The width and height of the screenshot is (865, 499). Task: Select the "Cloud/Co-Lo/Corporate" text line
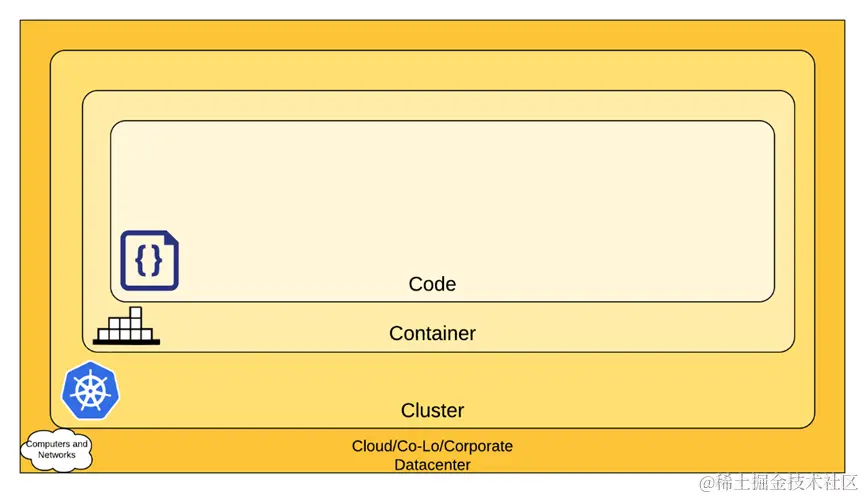click(x=432, y=446)
